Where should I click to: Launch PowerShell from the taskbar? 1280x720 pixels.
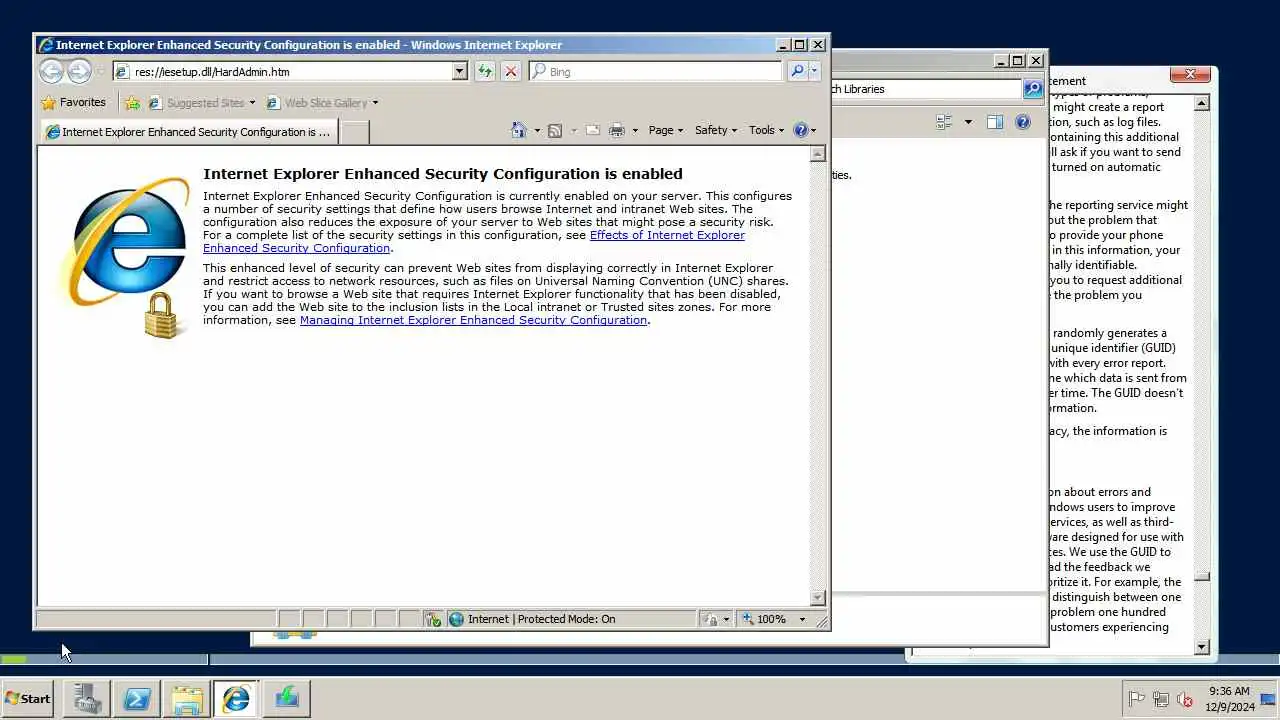[x=137, y=698]
